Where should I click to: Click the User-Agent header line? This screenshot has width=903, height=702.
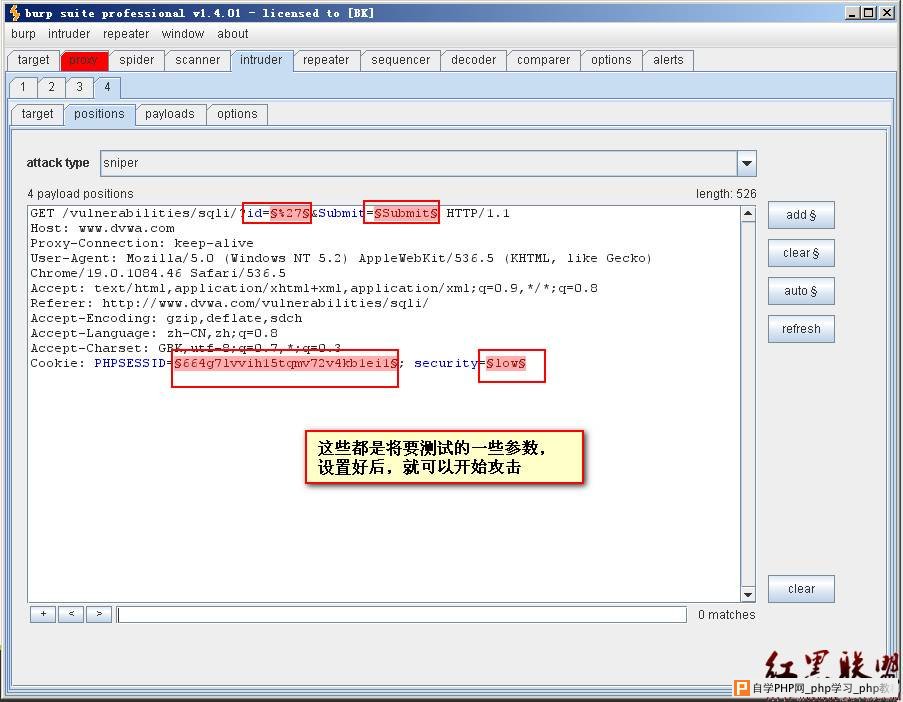click(x=341, y=259)
